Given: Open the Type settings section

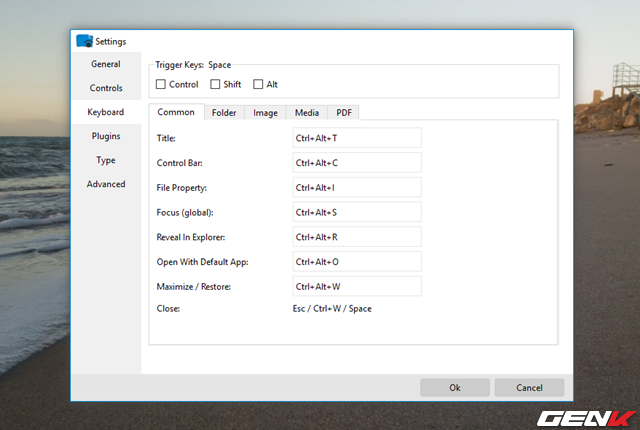Looking at the screenshot, I should point(106,160).
